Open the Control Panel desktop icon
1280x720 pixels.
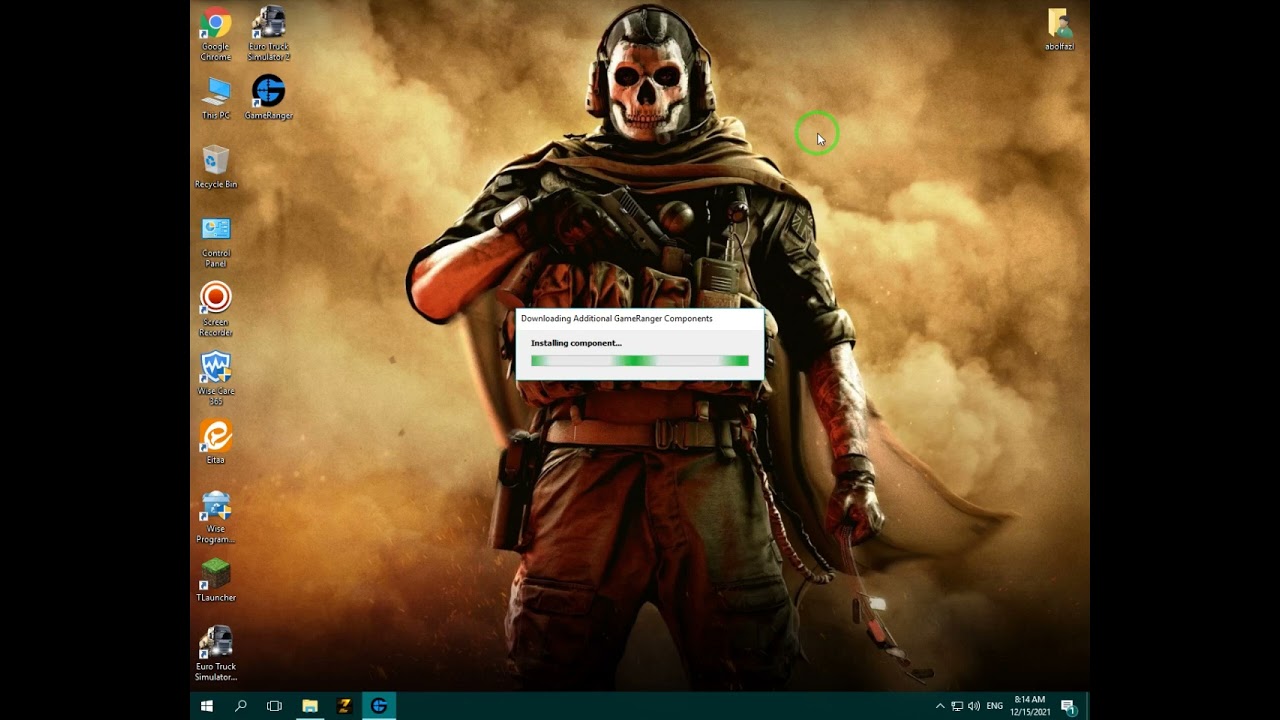pyautogui.click(x=215, y=241)
